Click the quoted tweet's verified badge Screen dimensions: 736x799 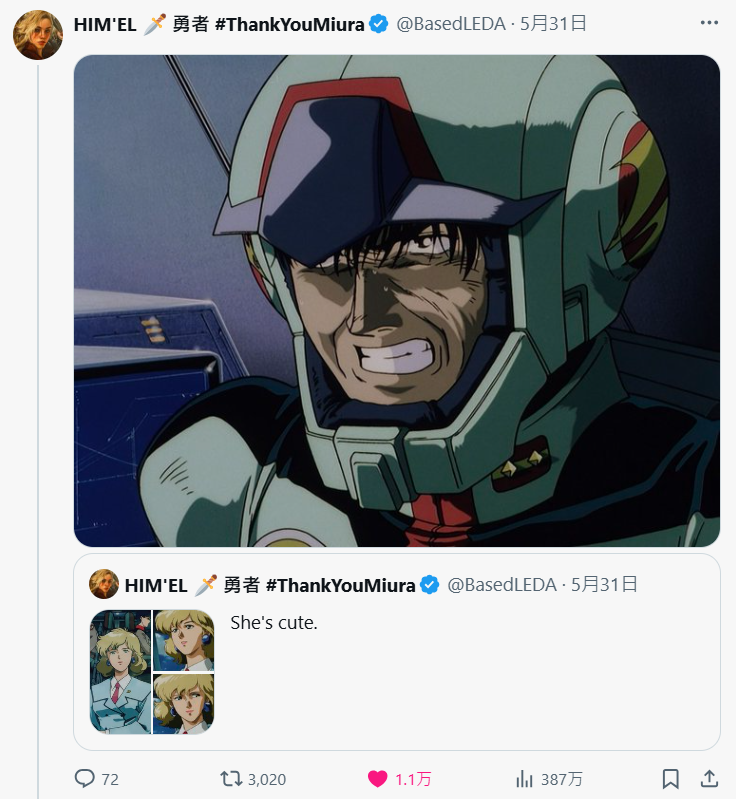click(x=429, y=585)
